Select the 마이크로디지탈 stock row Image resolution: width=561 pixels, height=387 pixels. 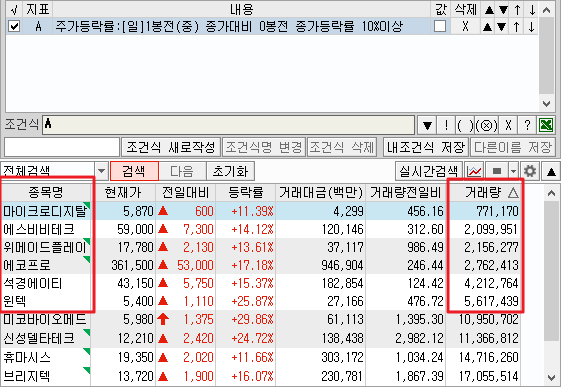[x=260, y=211]
